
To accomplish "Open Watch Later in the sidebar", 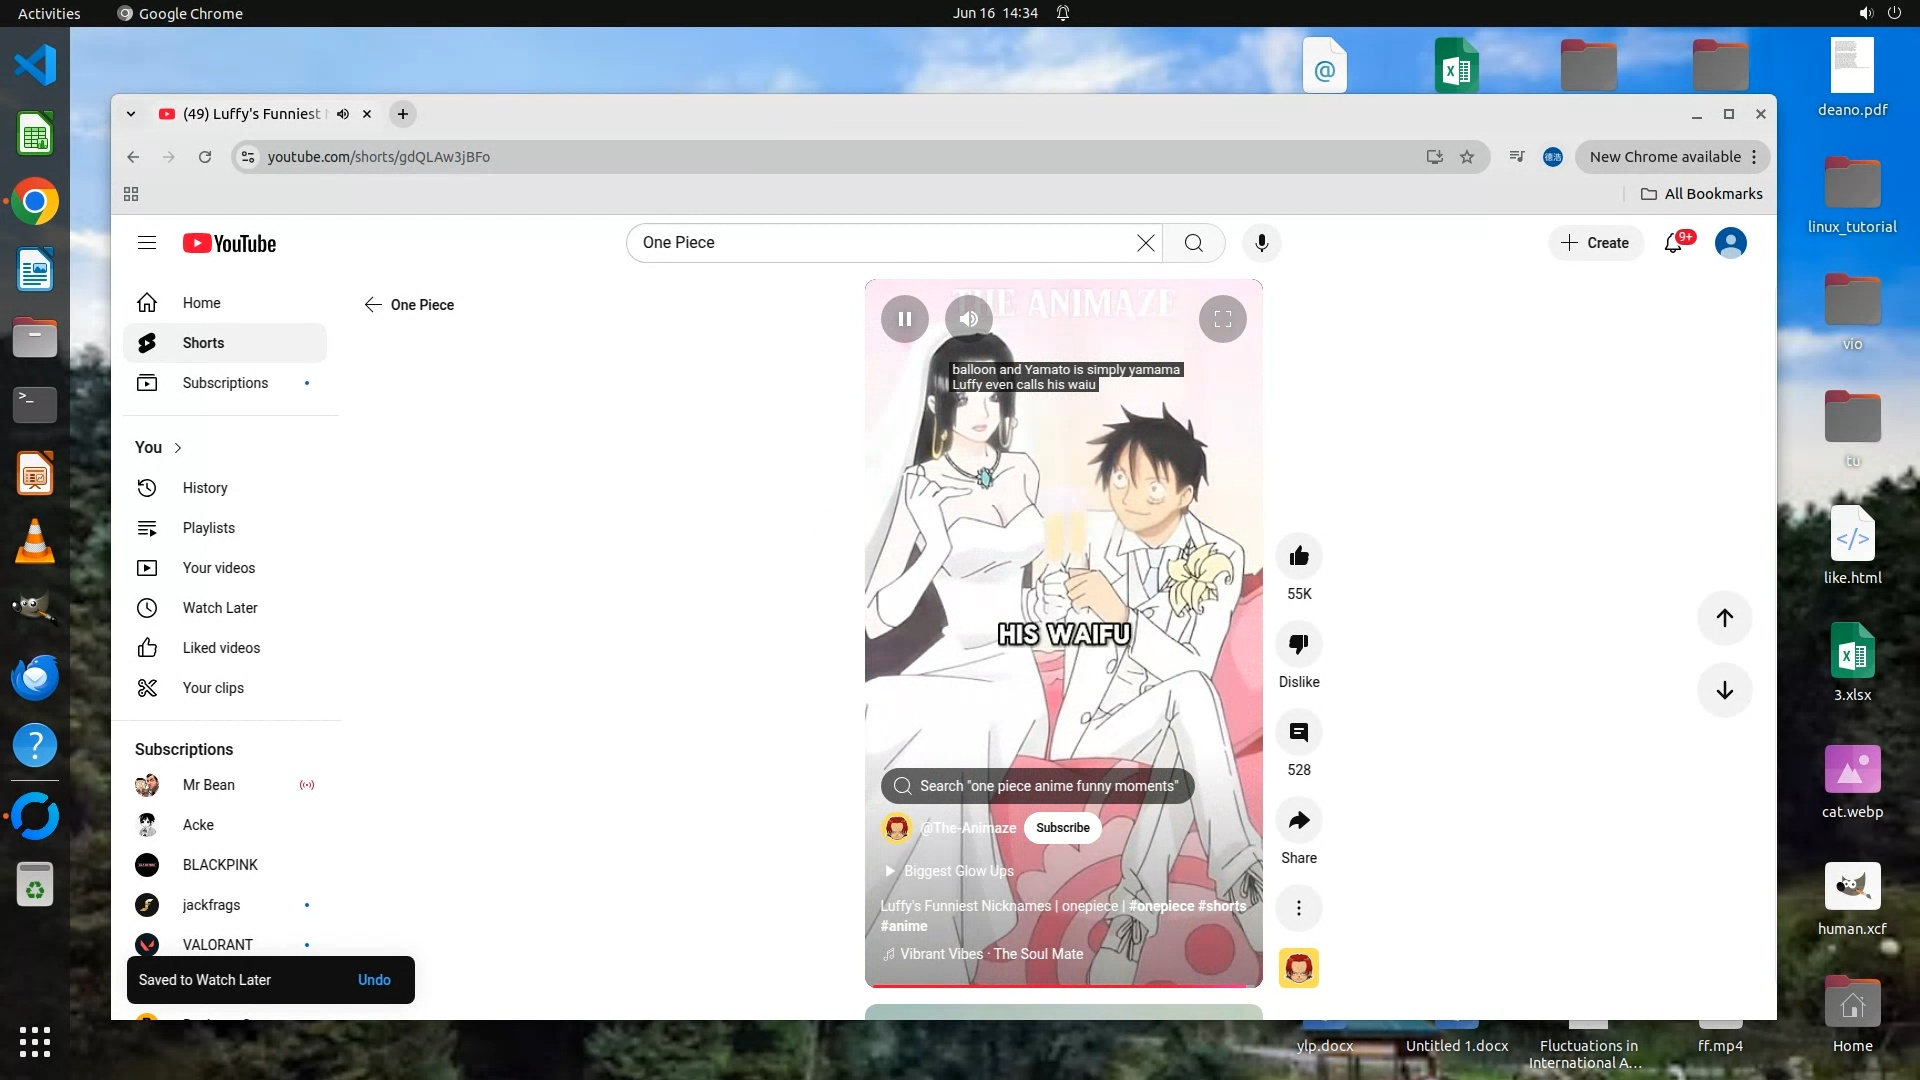I will [220, 608].
